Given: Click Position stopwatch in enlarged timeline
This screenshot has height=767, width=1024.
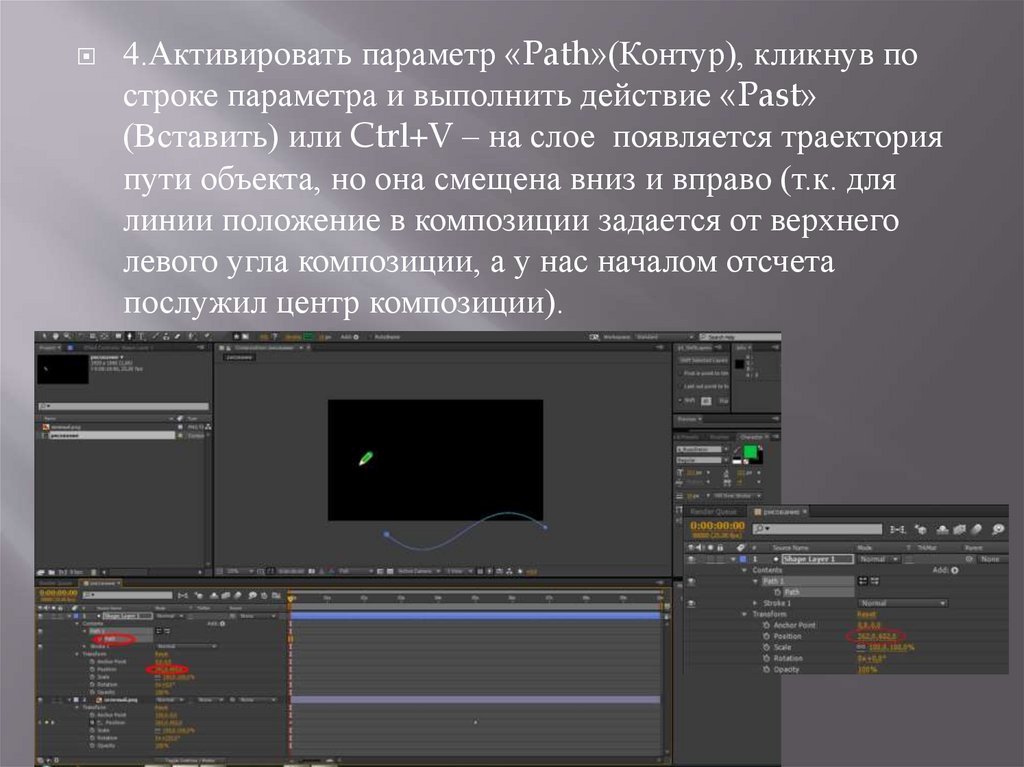Looking at the screenshot, I should click(766, 636).
